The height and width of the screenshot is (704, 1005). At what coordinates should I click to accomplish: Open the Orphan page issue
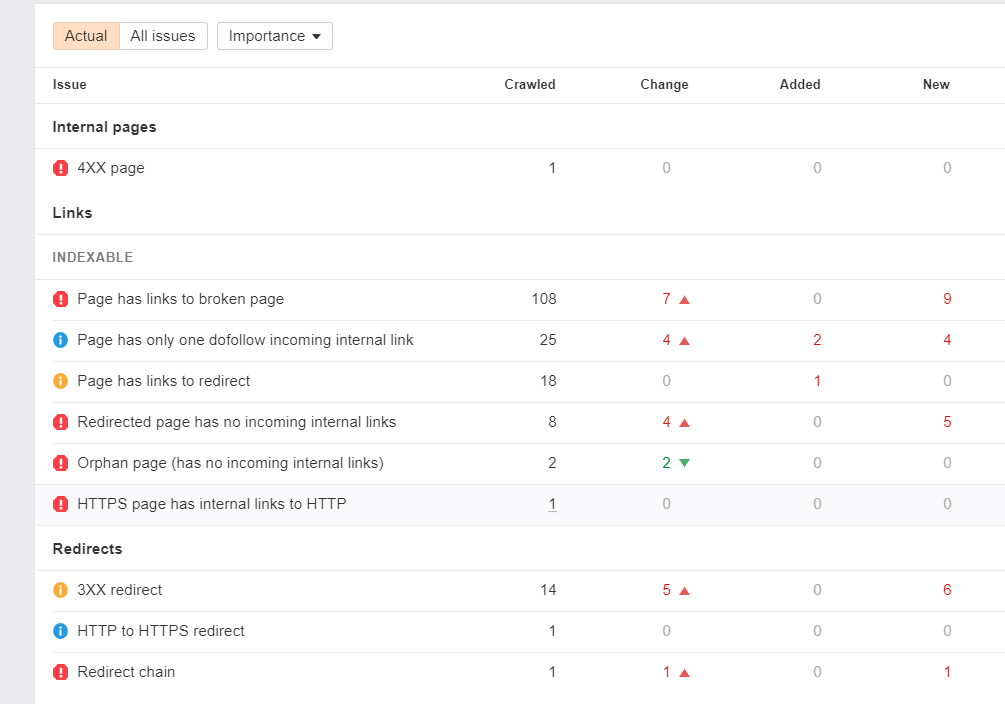[x=231, y=463]
